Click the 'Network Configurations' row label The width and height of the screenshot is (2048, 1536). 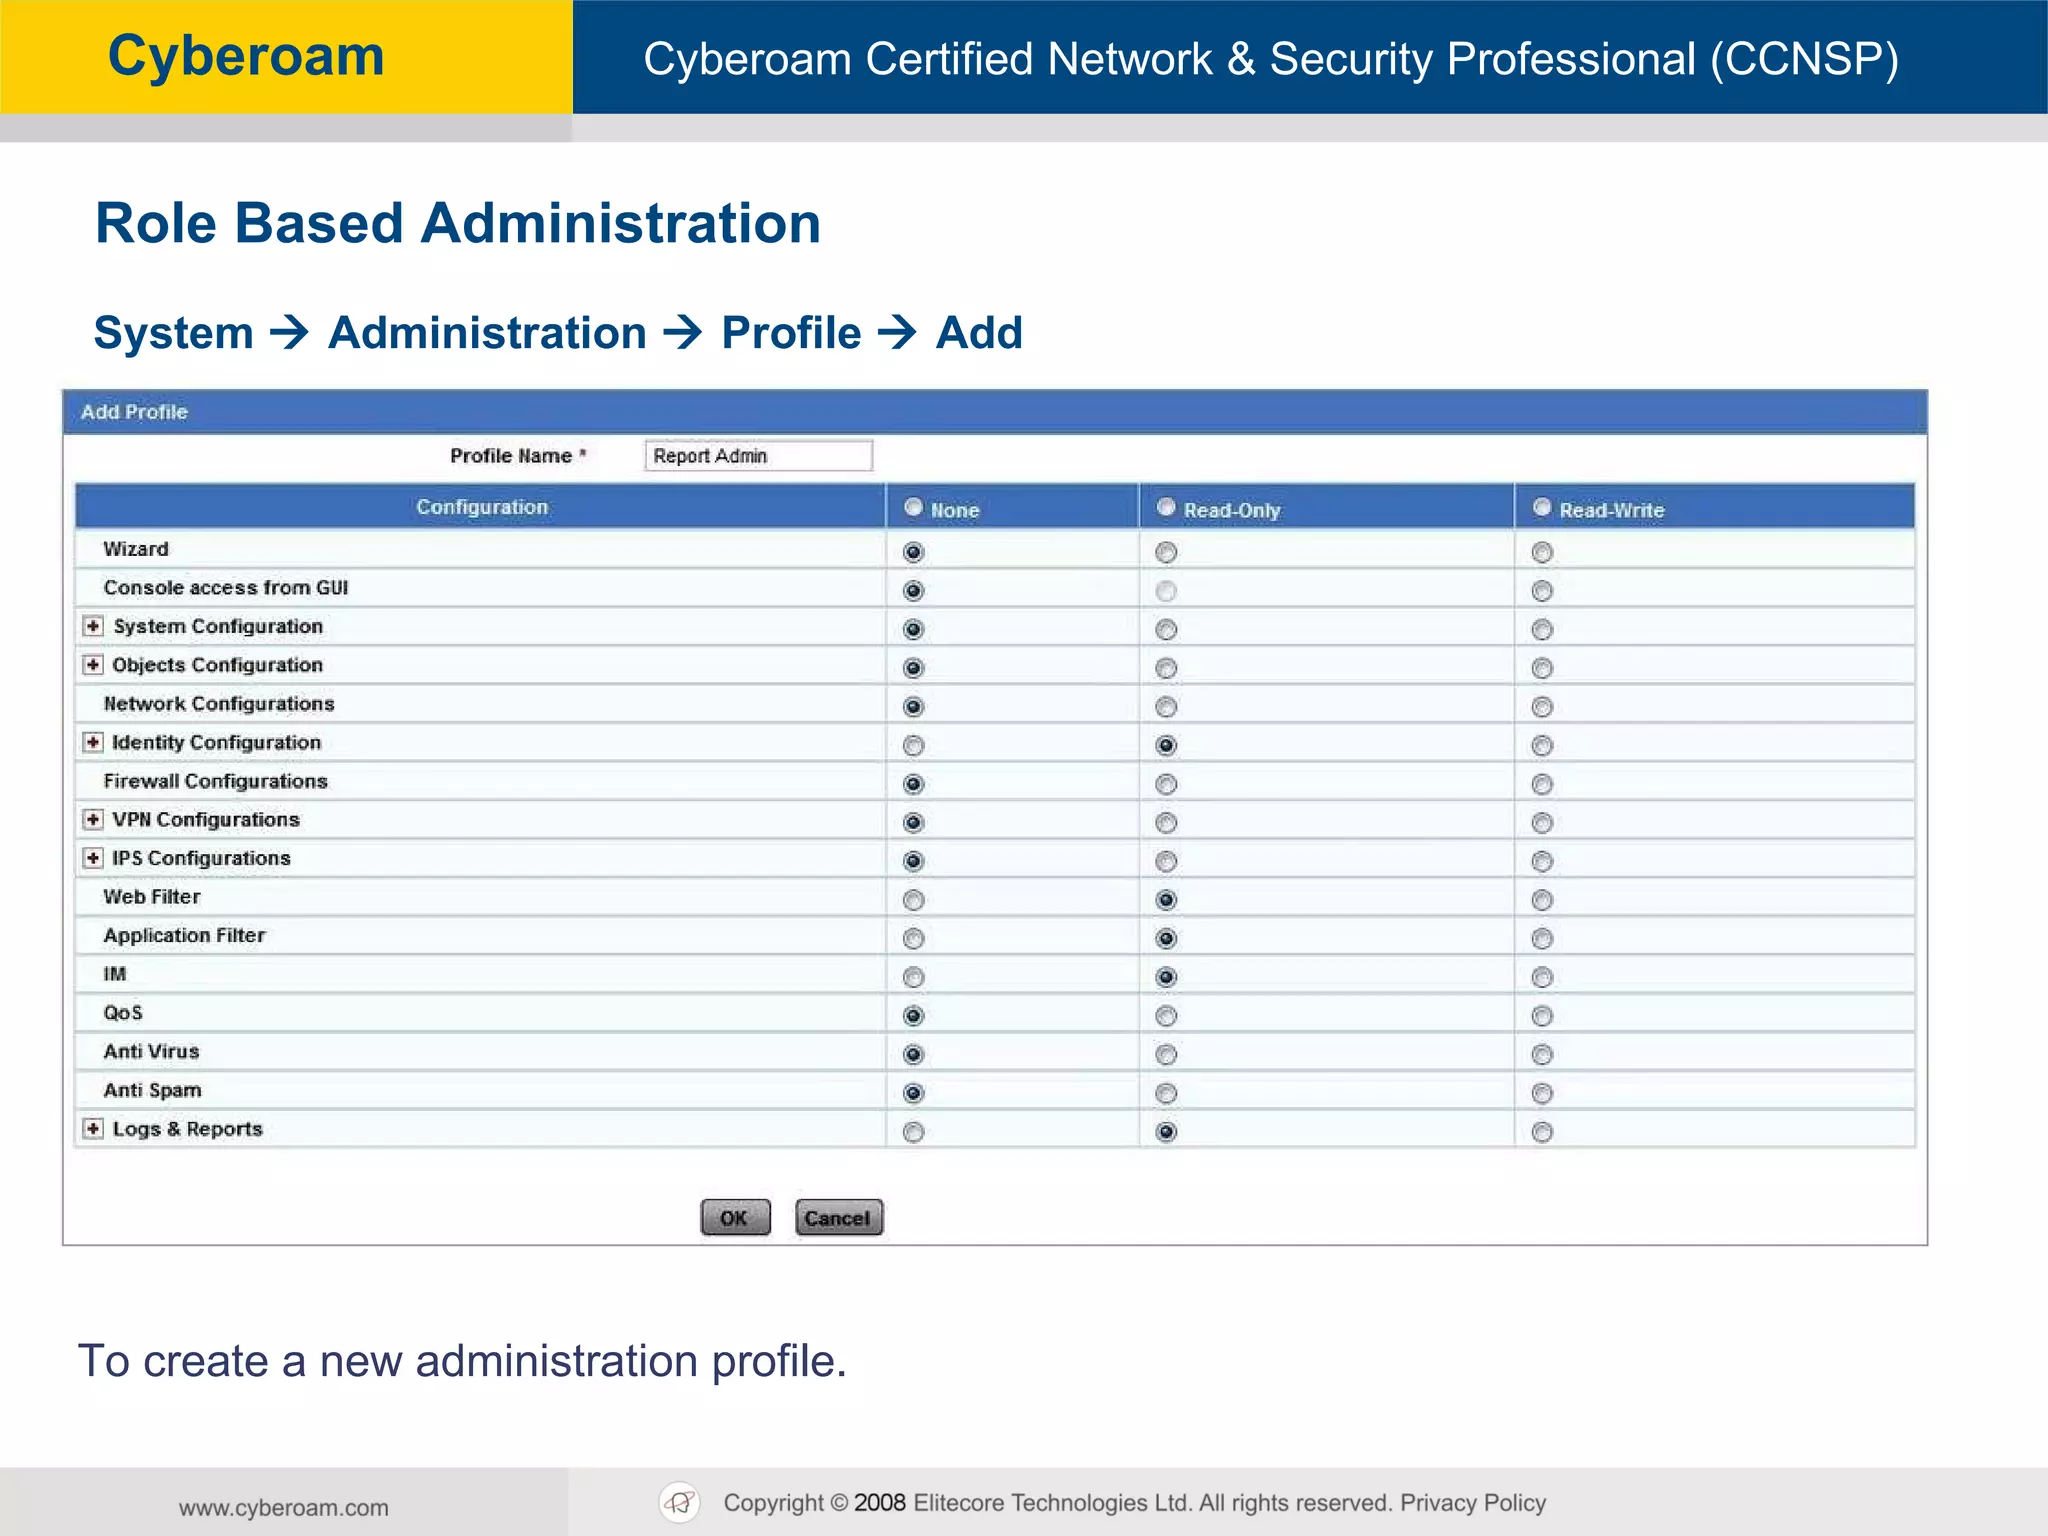tap(219, 704)
